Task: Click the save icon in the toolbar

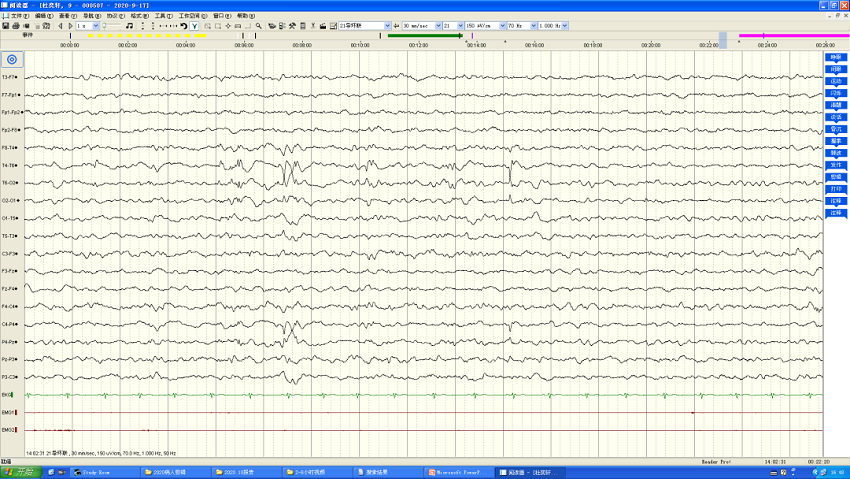Action: [x=6, y=26]
